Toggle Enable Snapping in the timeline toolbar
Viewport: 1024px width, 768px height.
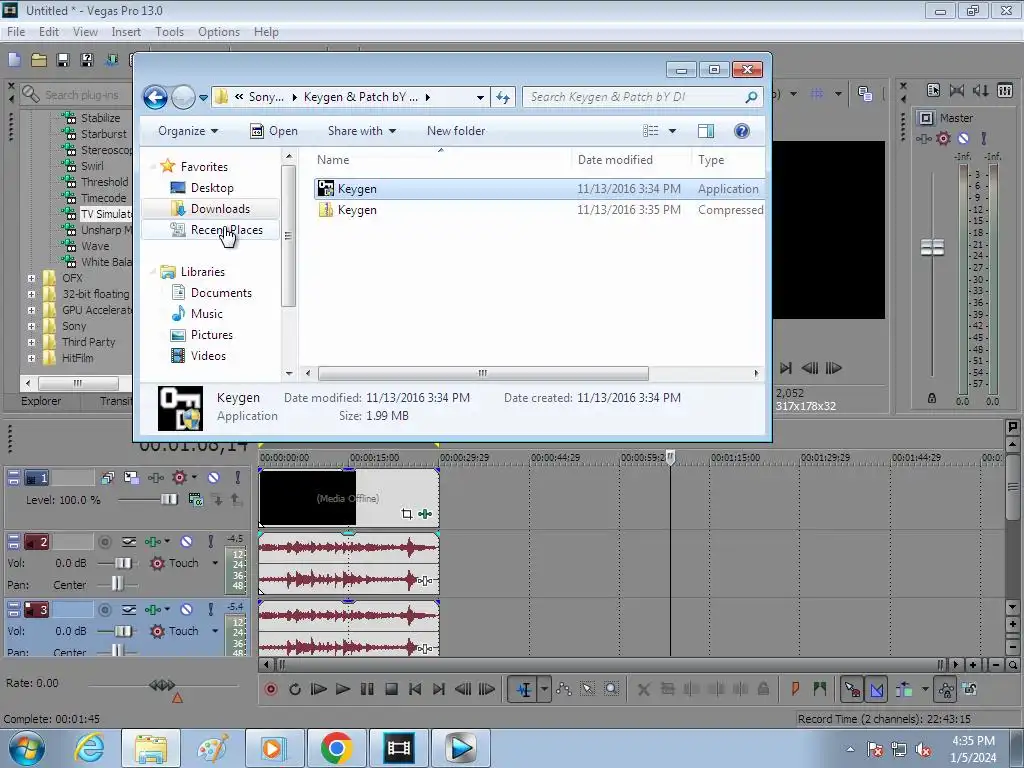pyautogui.click(x=852, y=689)
